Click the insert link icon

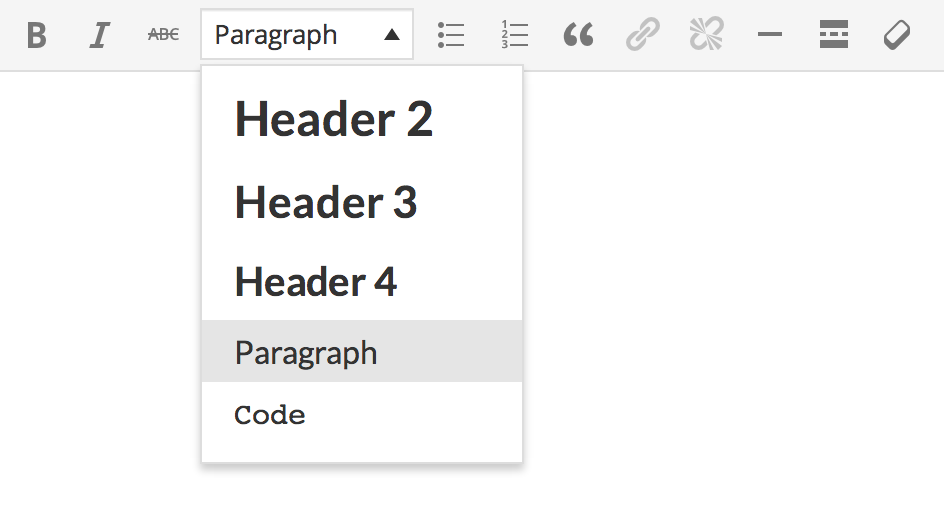[642, 36]
